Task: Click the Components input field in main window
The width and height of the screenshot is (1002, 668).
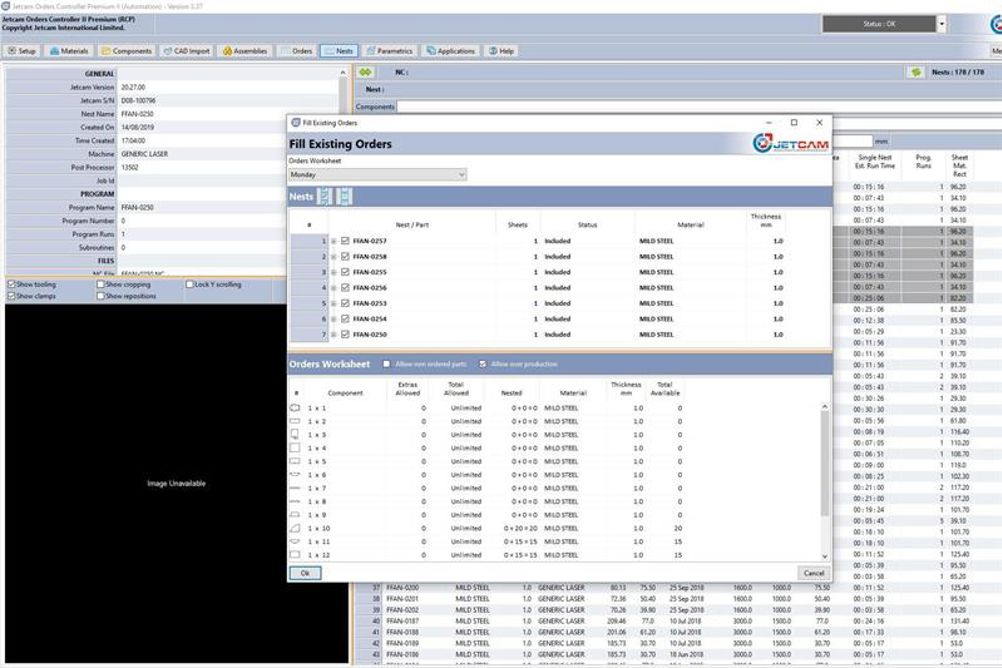Action: tap(699, 106)
